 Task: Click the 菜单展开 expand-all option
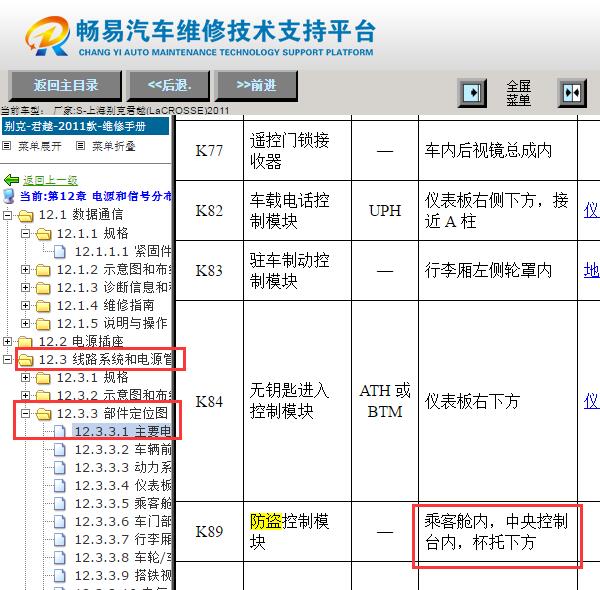tap(40, 146)
